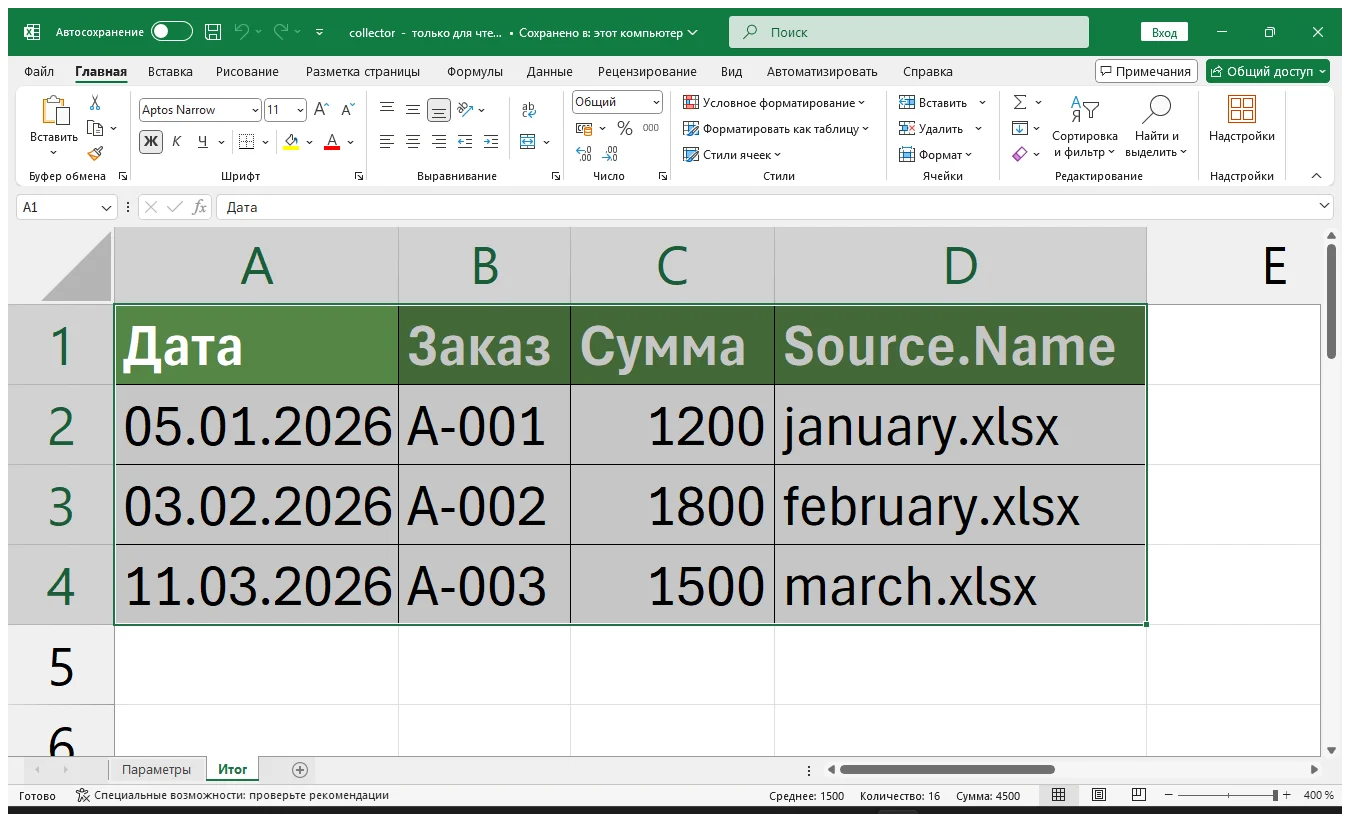
Task: Open the Aptos Narrow font dropdown
Action: [256, 110]
